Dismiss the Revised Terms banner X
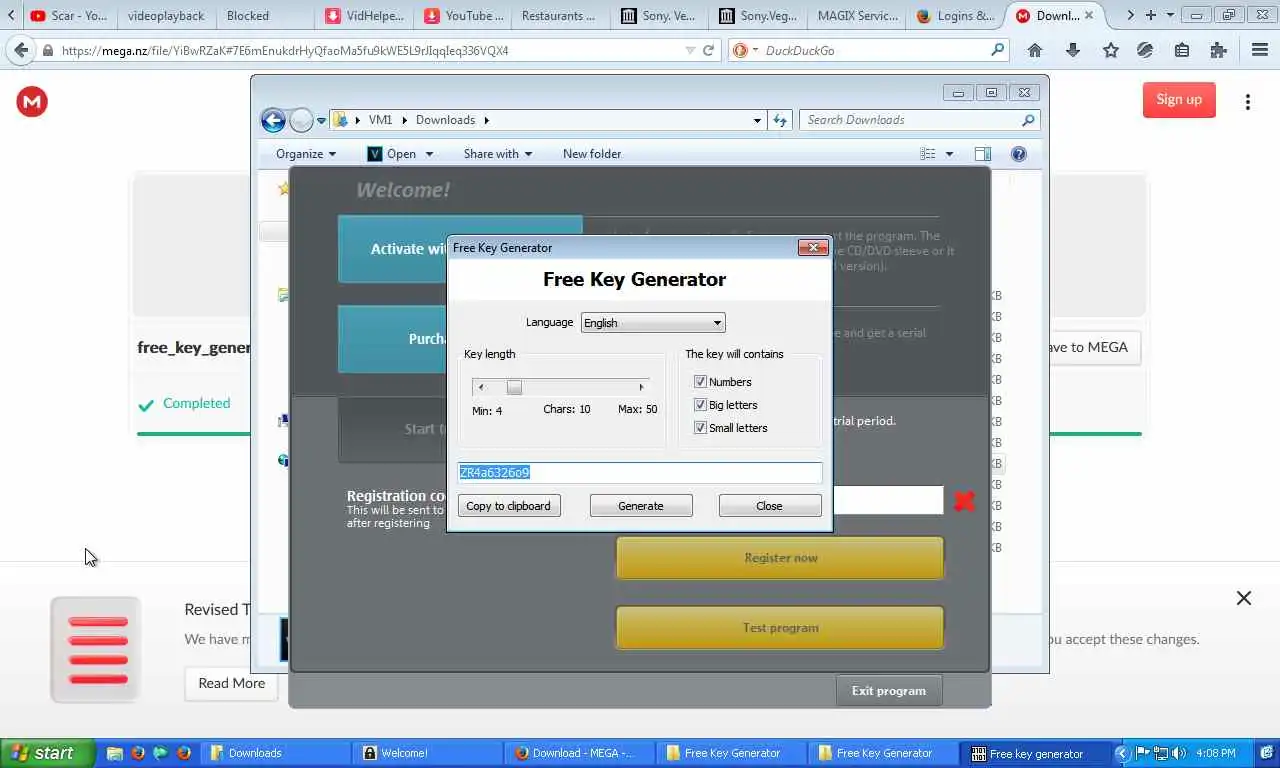 (1244, 598)
